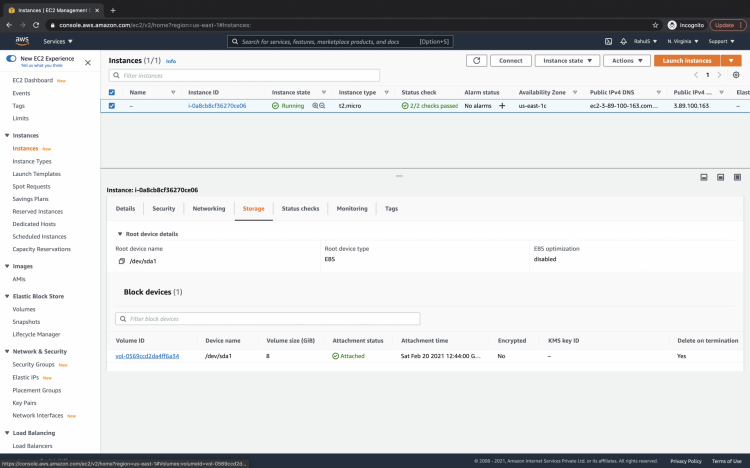Switch to the Networking tab
The width and height of the screenshot is (750, 468).
[209, 209]
